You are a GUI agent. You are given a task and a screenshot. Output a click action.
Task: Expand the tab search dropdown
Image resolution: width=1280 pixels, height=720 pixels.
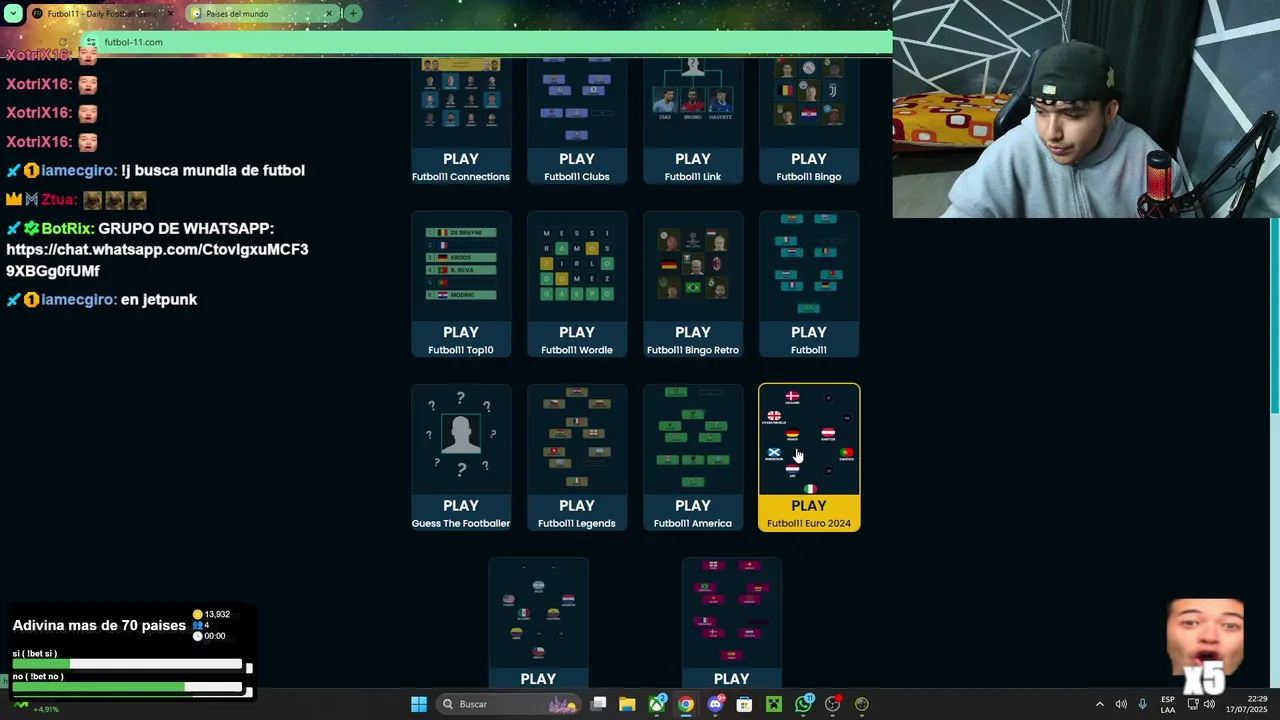click(13, 14)
